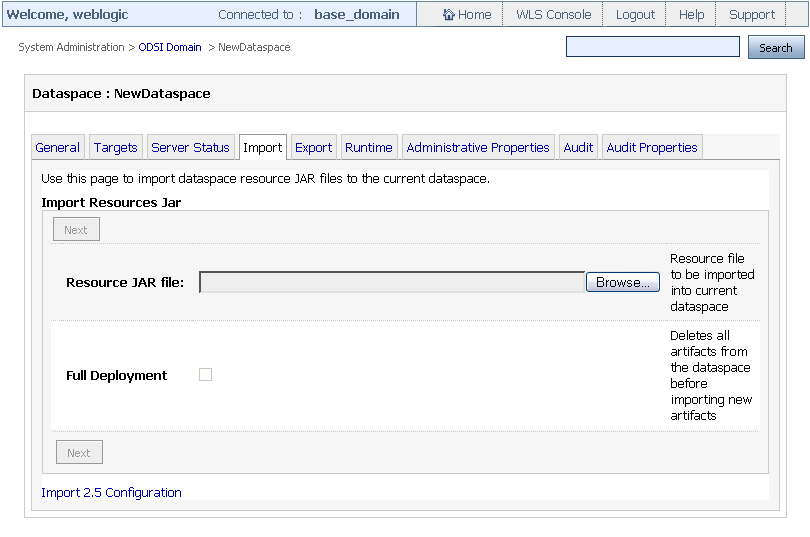810x537 pixels.
Task: Open the Runtime tab
Action: (x=368, y=148)
